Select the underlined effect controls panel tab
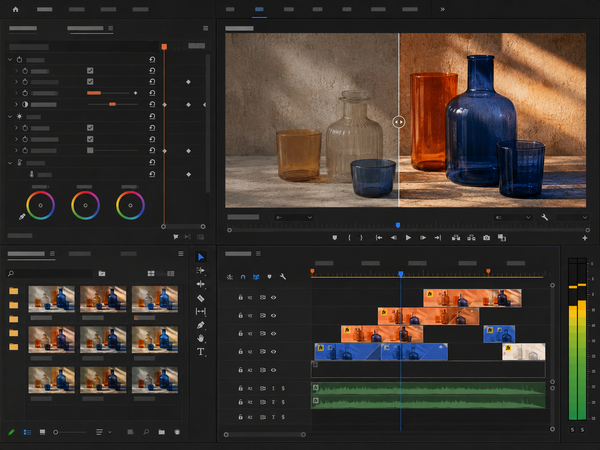Screen dimensions: 600x450 (85, 28)
